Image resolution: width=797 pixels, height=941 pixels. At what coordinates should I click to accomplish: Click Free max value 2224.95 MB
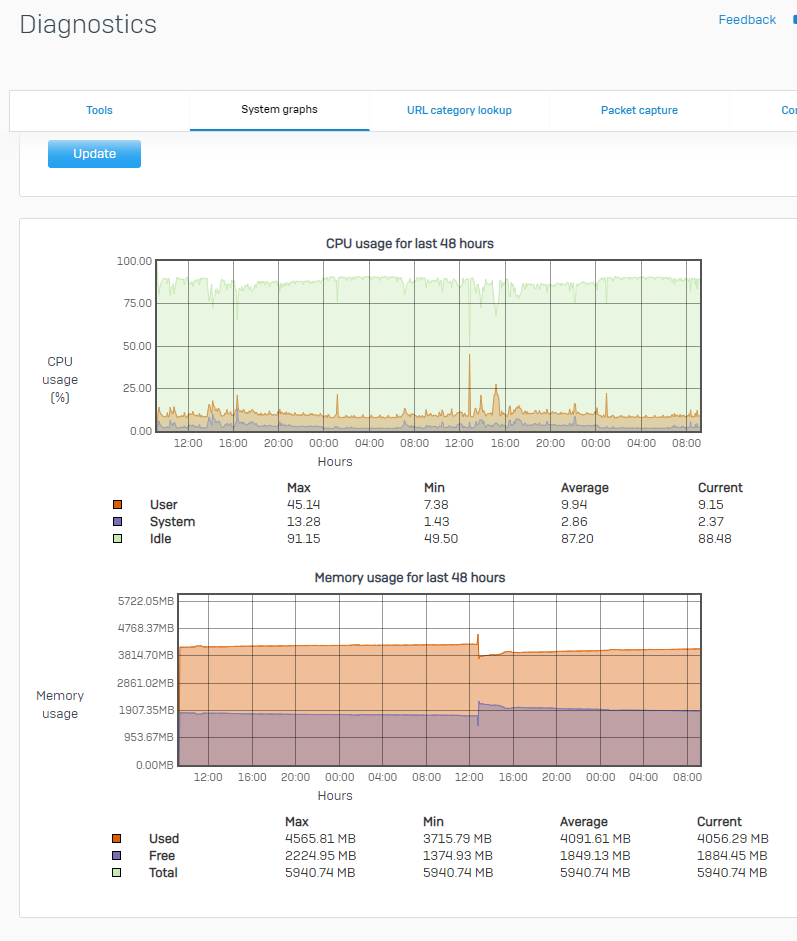pyautogui.click(x=320, y=855)
